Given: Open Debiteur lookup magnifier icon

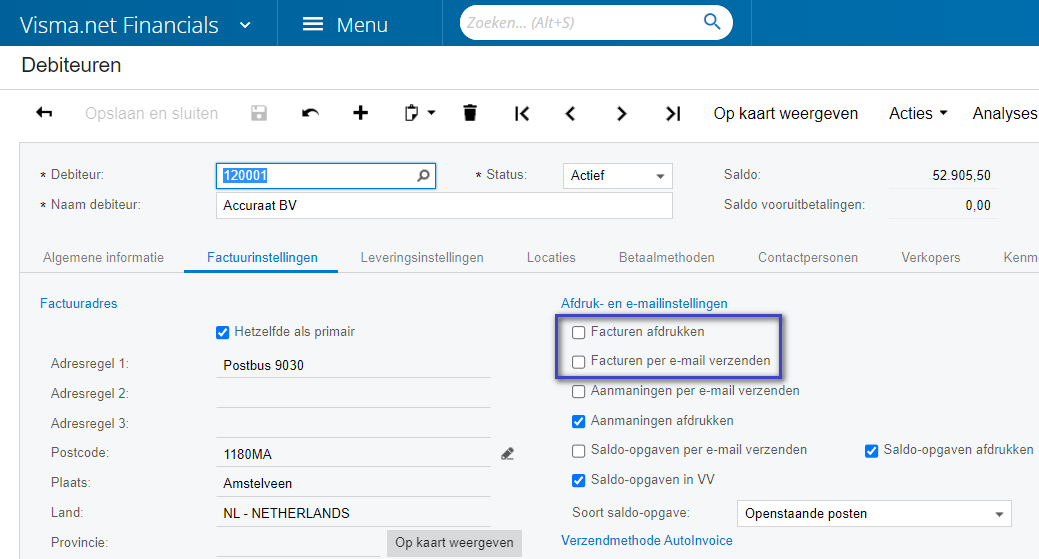Looking at the screenshot, I should click(x=423, y=176).
